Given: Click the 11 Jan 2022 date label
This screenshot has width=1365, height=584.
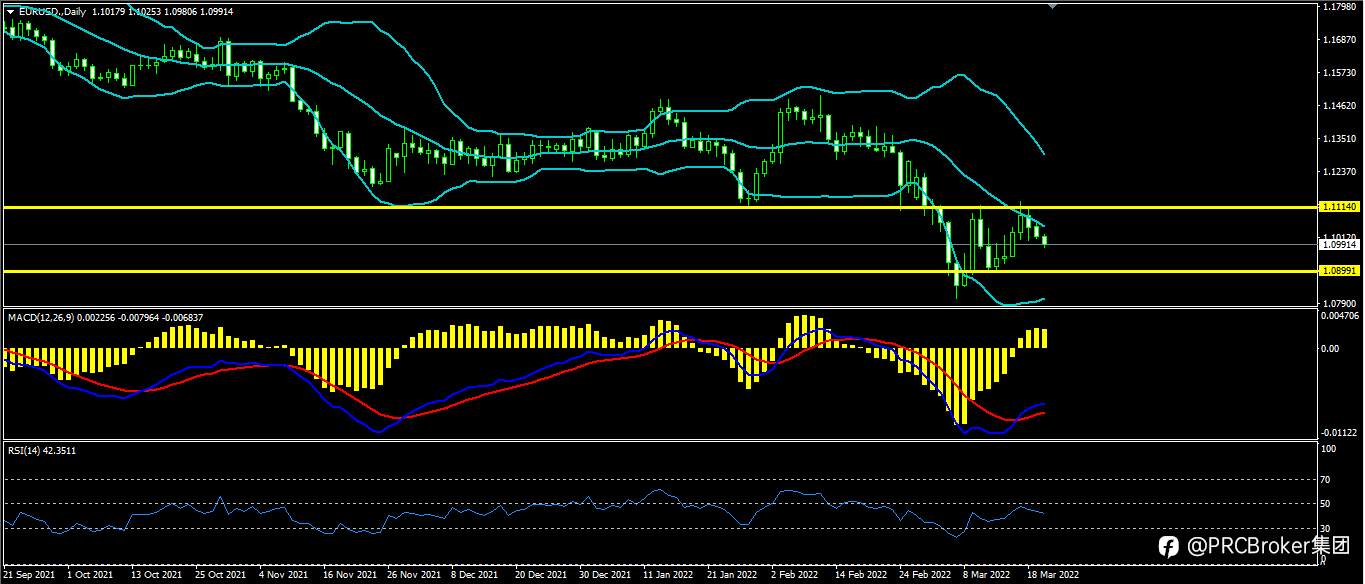Looking at the screenshot, I should coord(668,575).
